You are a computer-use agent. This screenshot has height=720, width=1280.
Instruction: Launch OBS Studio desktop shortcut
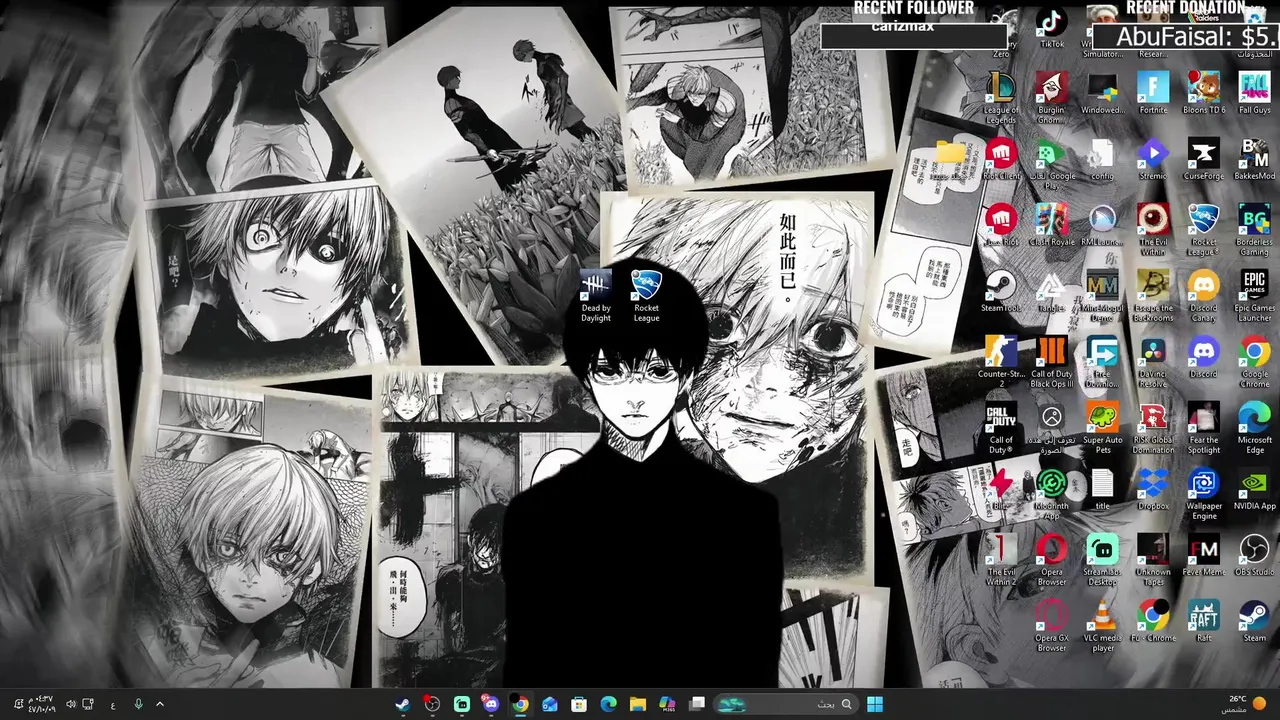(x=1254, y=555)
